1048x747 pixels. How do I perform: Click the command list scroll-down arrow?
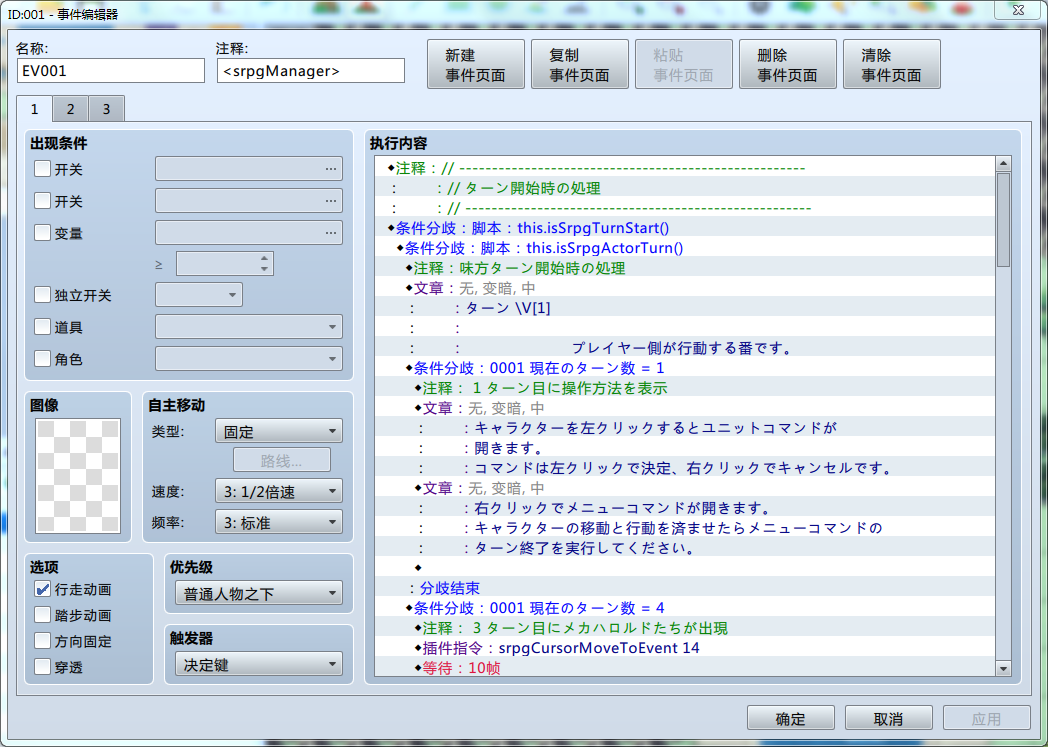[x=1003, y=669]
